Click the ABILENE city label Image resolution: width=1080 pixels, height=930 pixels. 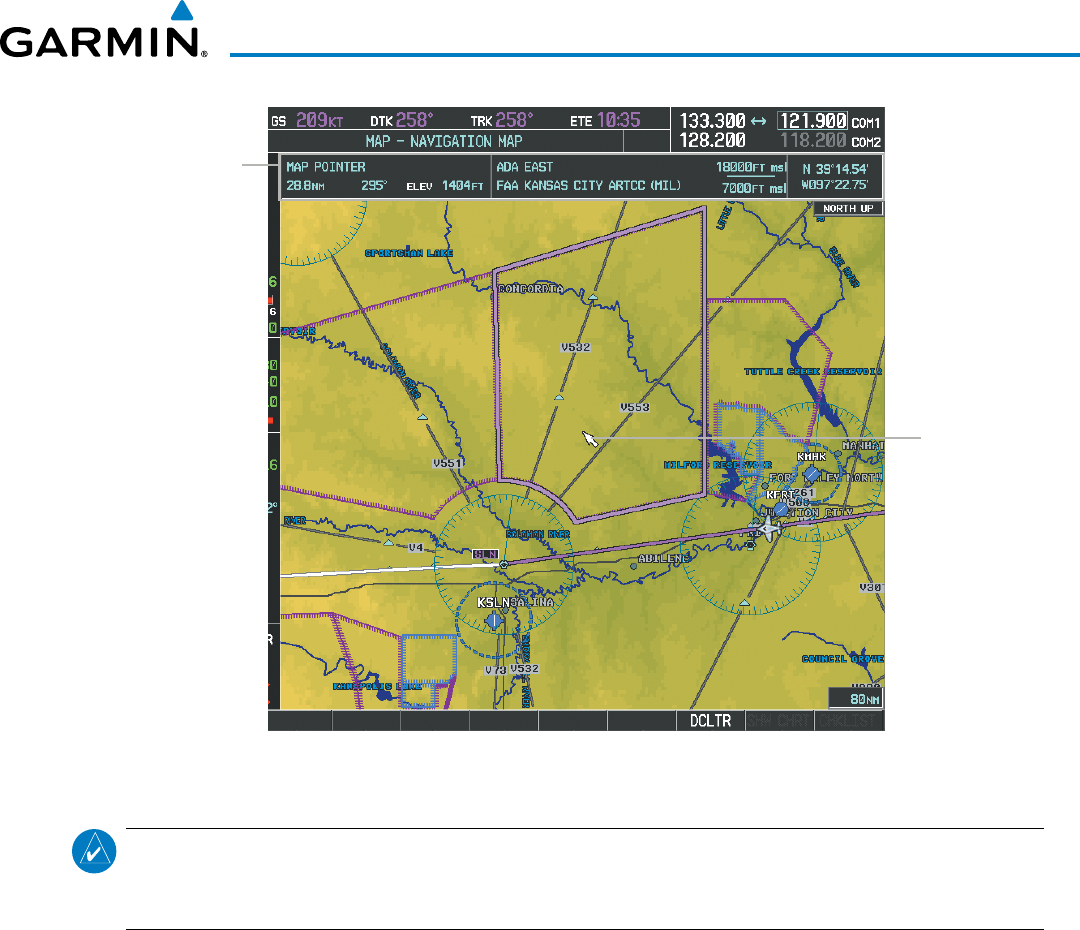coord(664,559)
